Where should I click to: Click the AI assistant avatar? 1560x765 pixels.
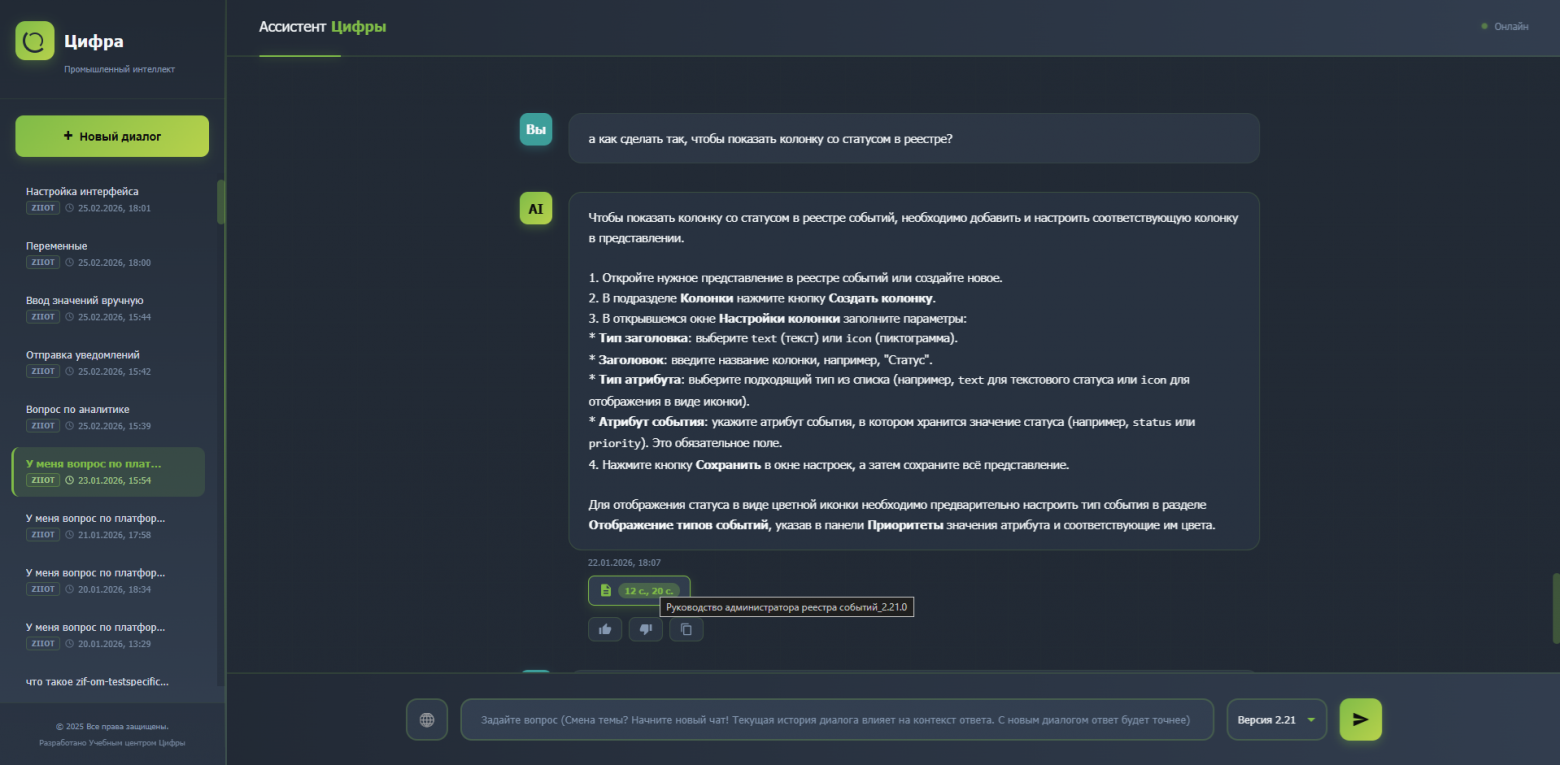[536, 208]
